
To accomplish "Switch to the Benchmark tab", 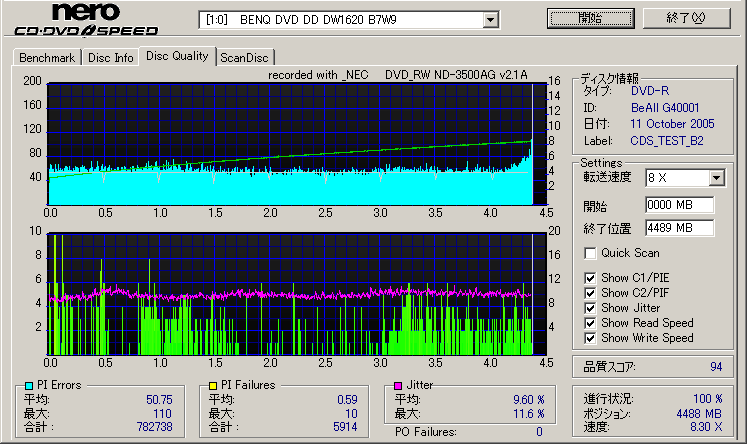I will 47,58.
